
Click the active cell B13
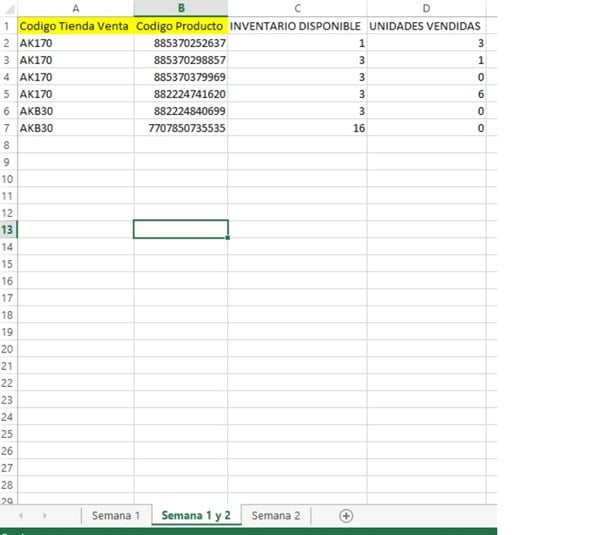click(x=181, y=229)
